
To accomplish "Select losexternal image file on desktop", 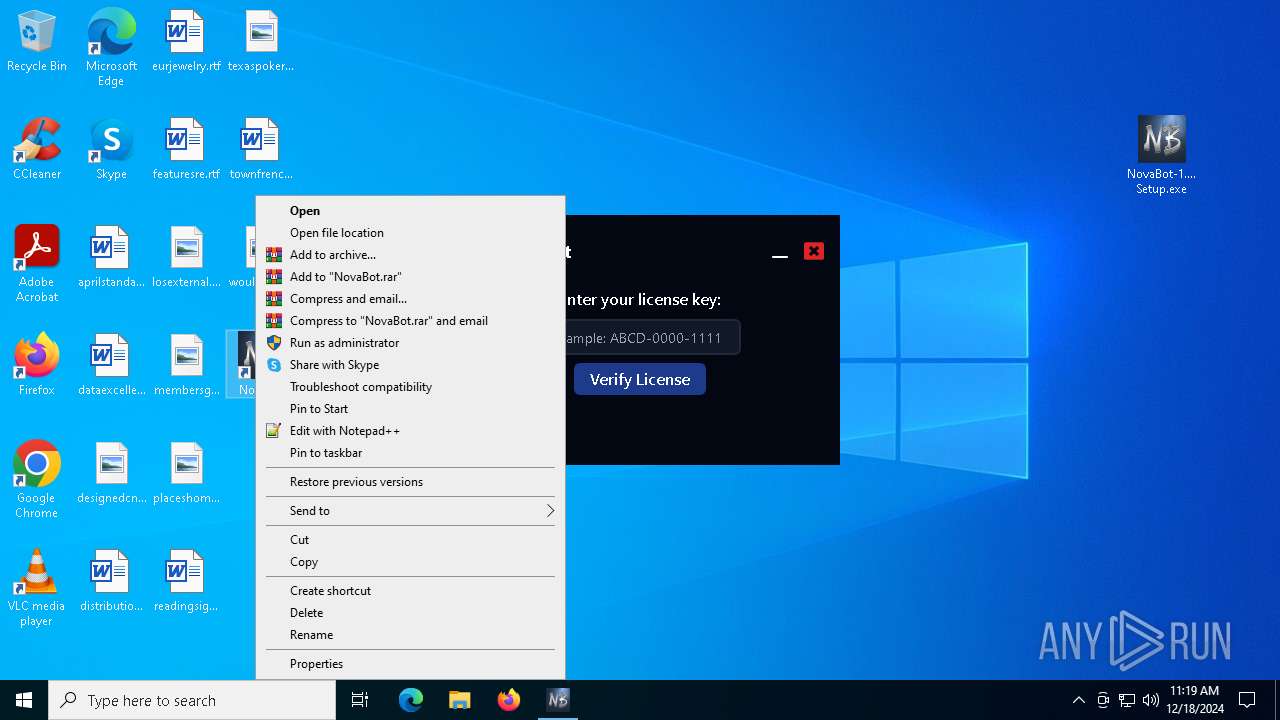I will click(186, 258).
